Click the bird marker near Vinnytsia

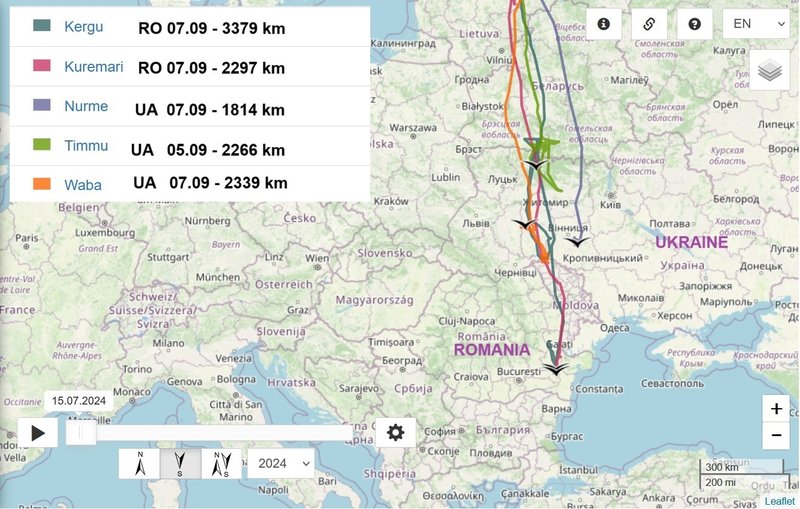point(578,242)
